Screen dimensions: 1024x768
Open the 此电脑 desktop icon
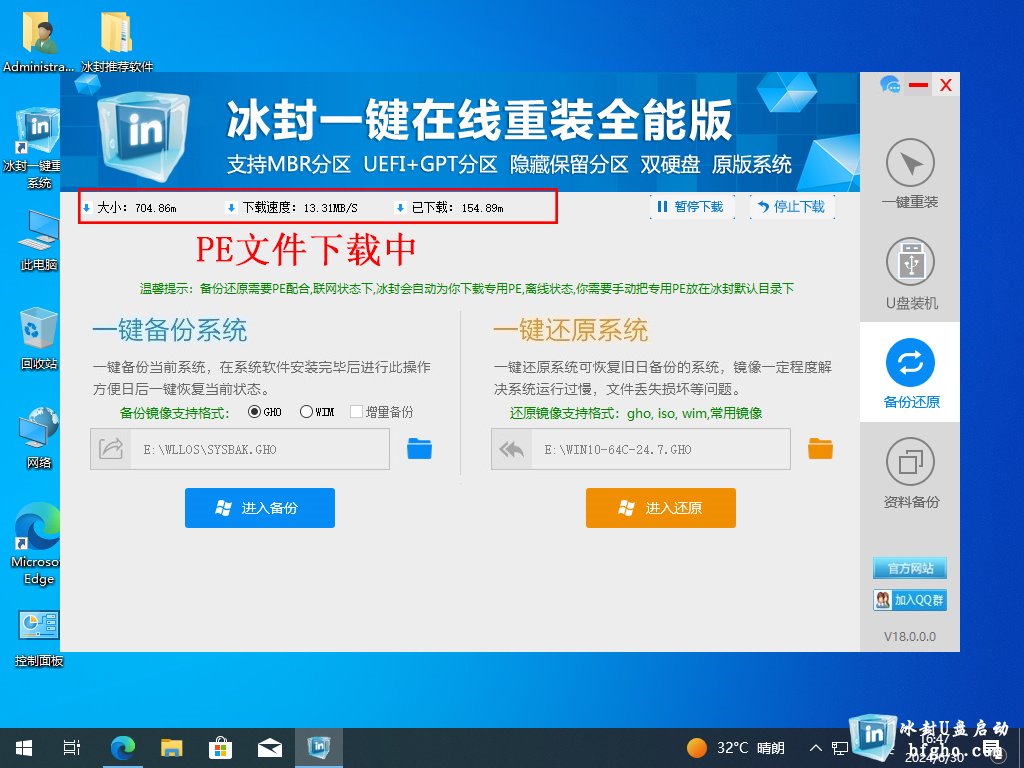(x=39, y=240)
